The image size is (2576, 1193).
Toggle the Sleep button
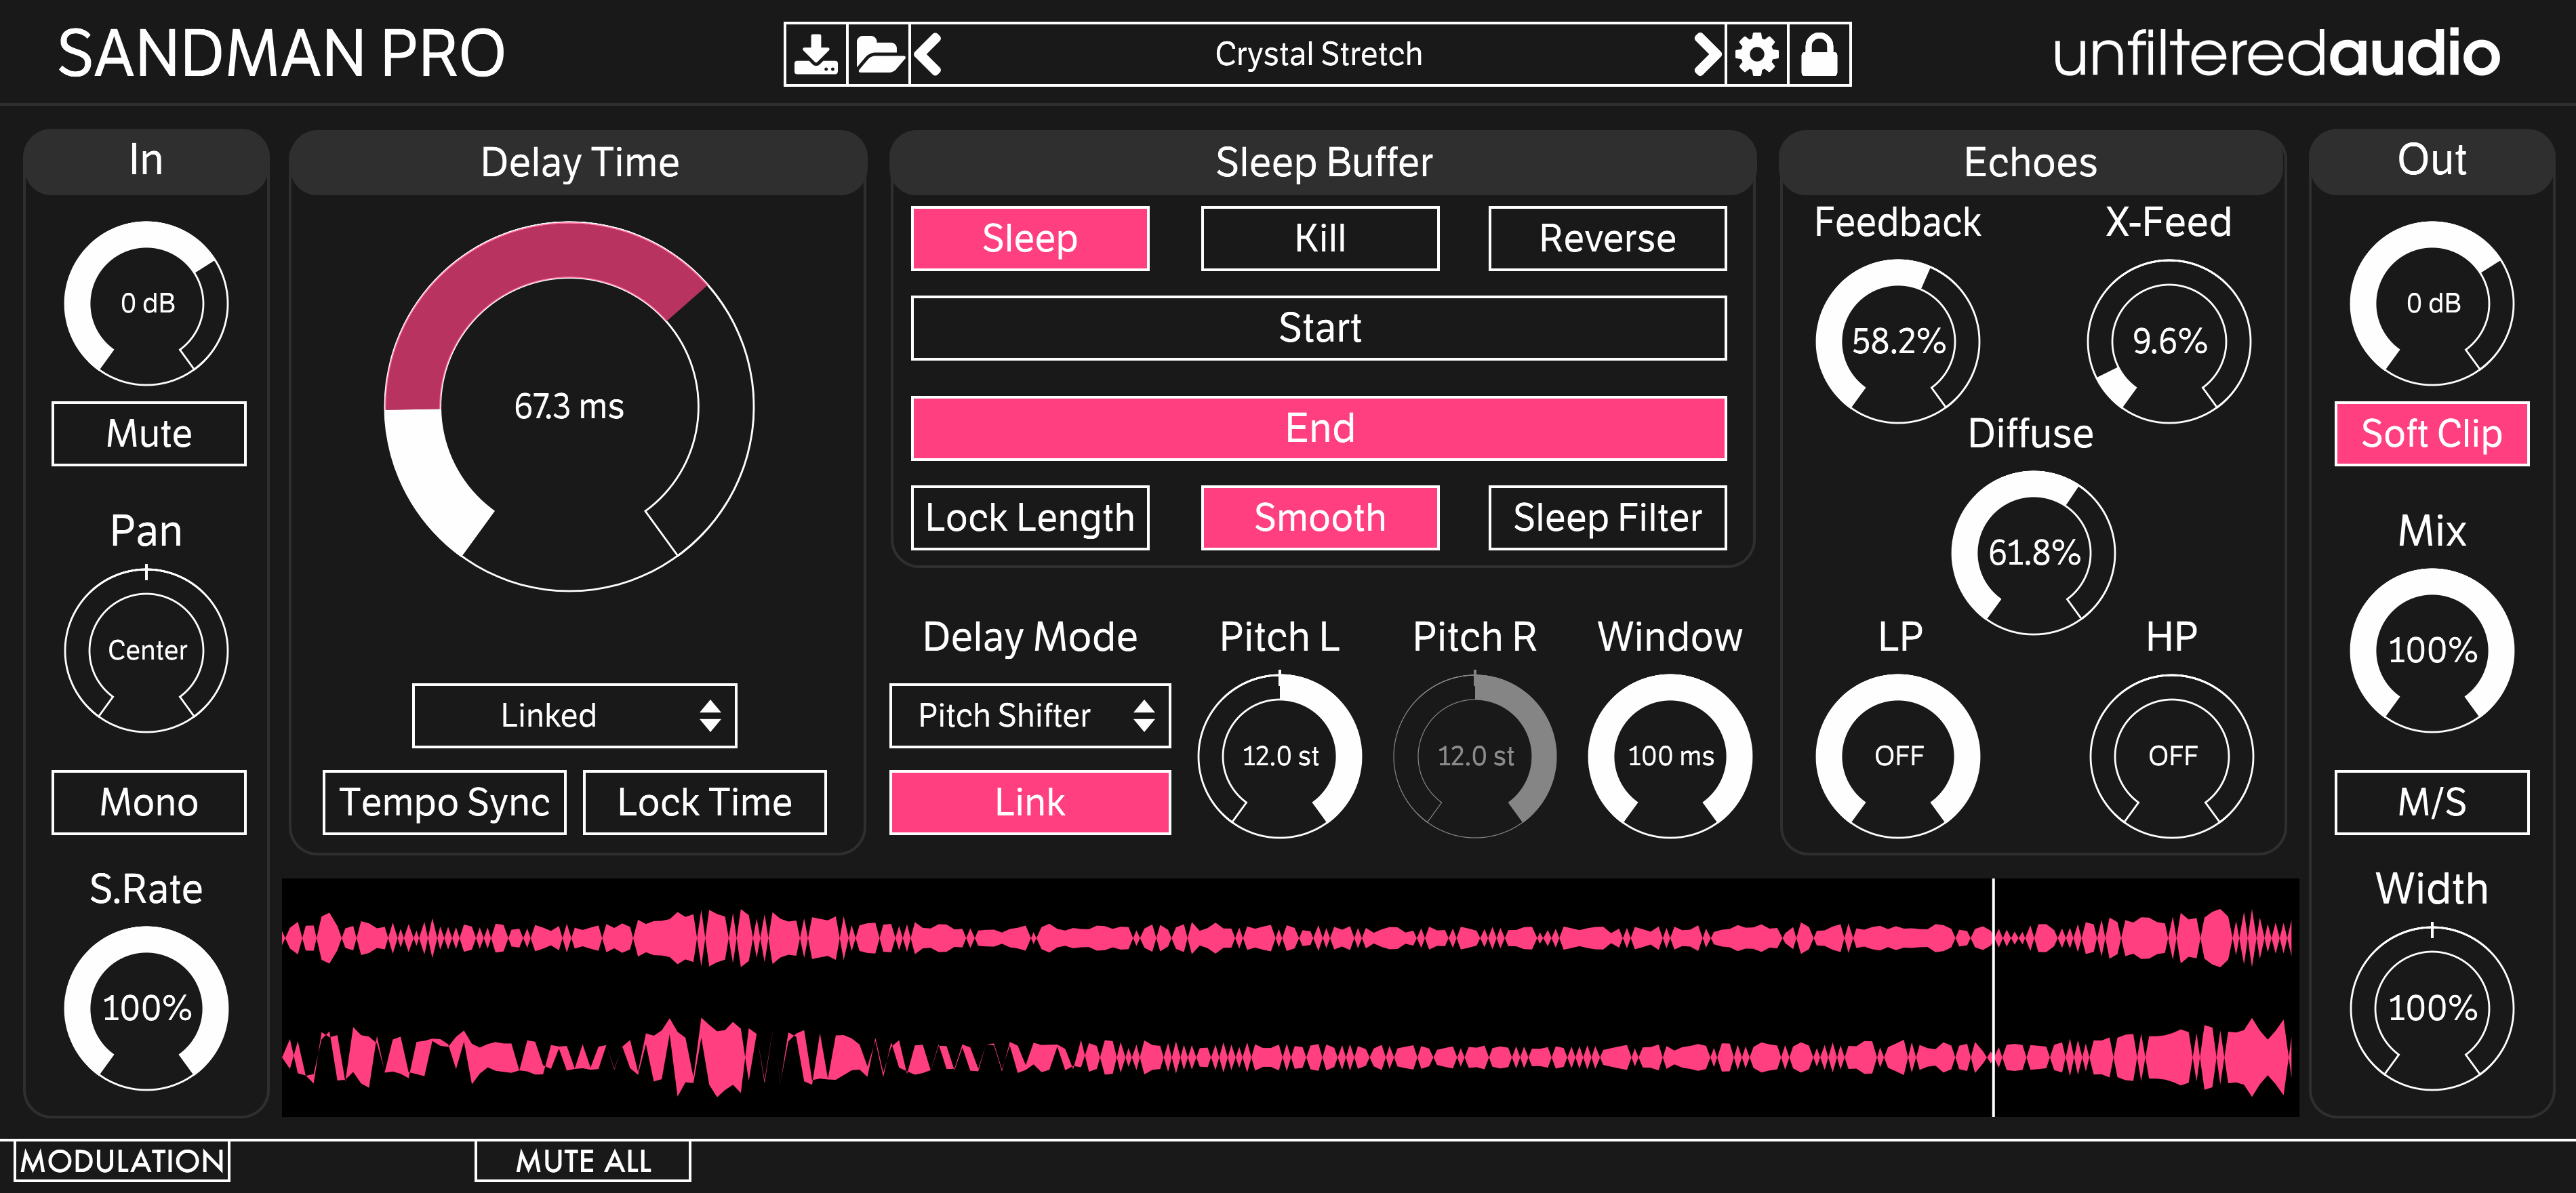point(1030,238)
